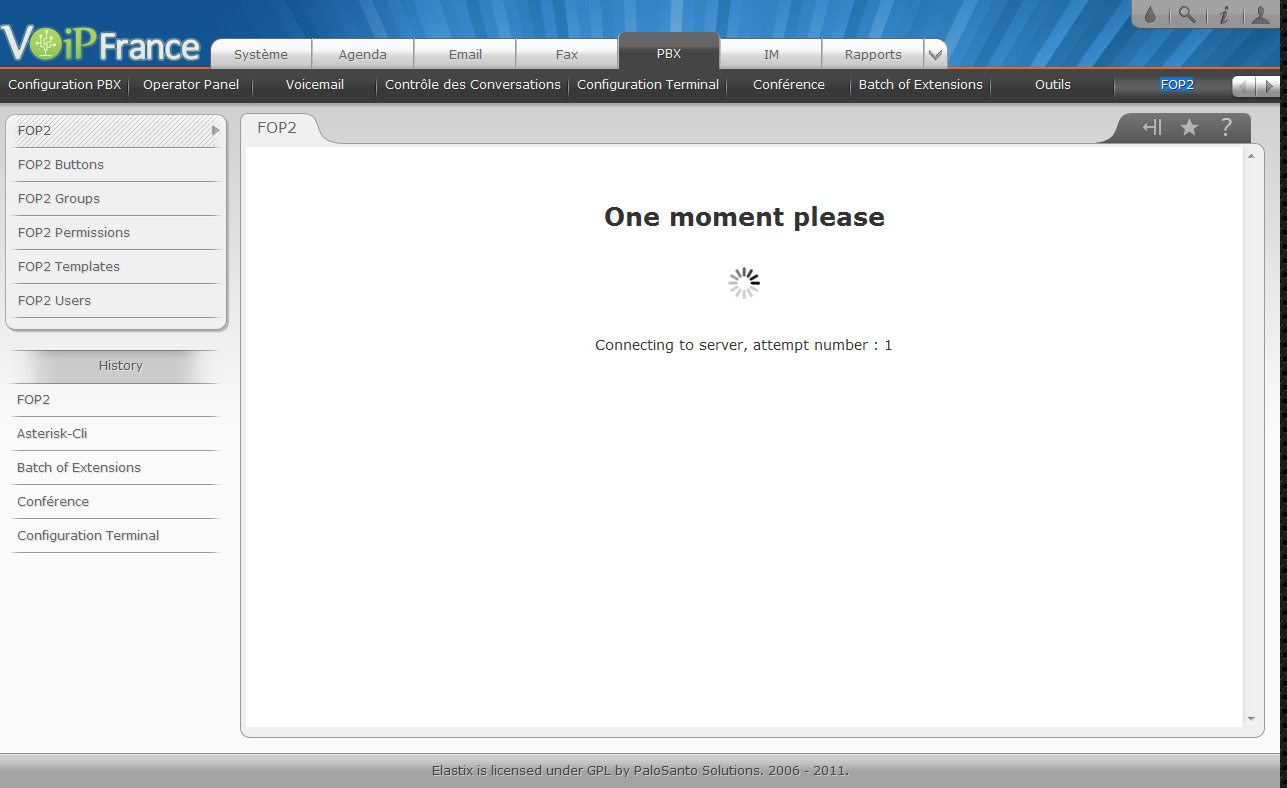Click the water drop theme icon
Image resolution: width=1287 pixels, height=788 pixels.
tap(1150, 15)
